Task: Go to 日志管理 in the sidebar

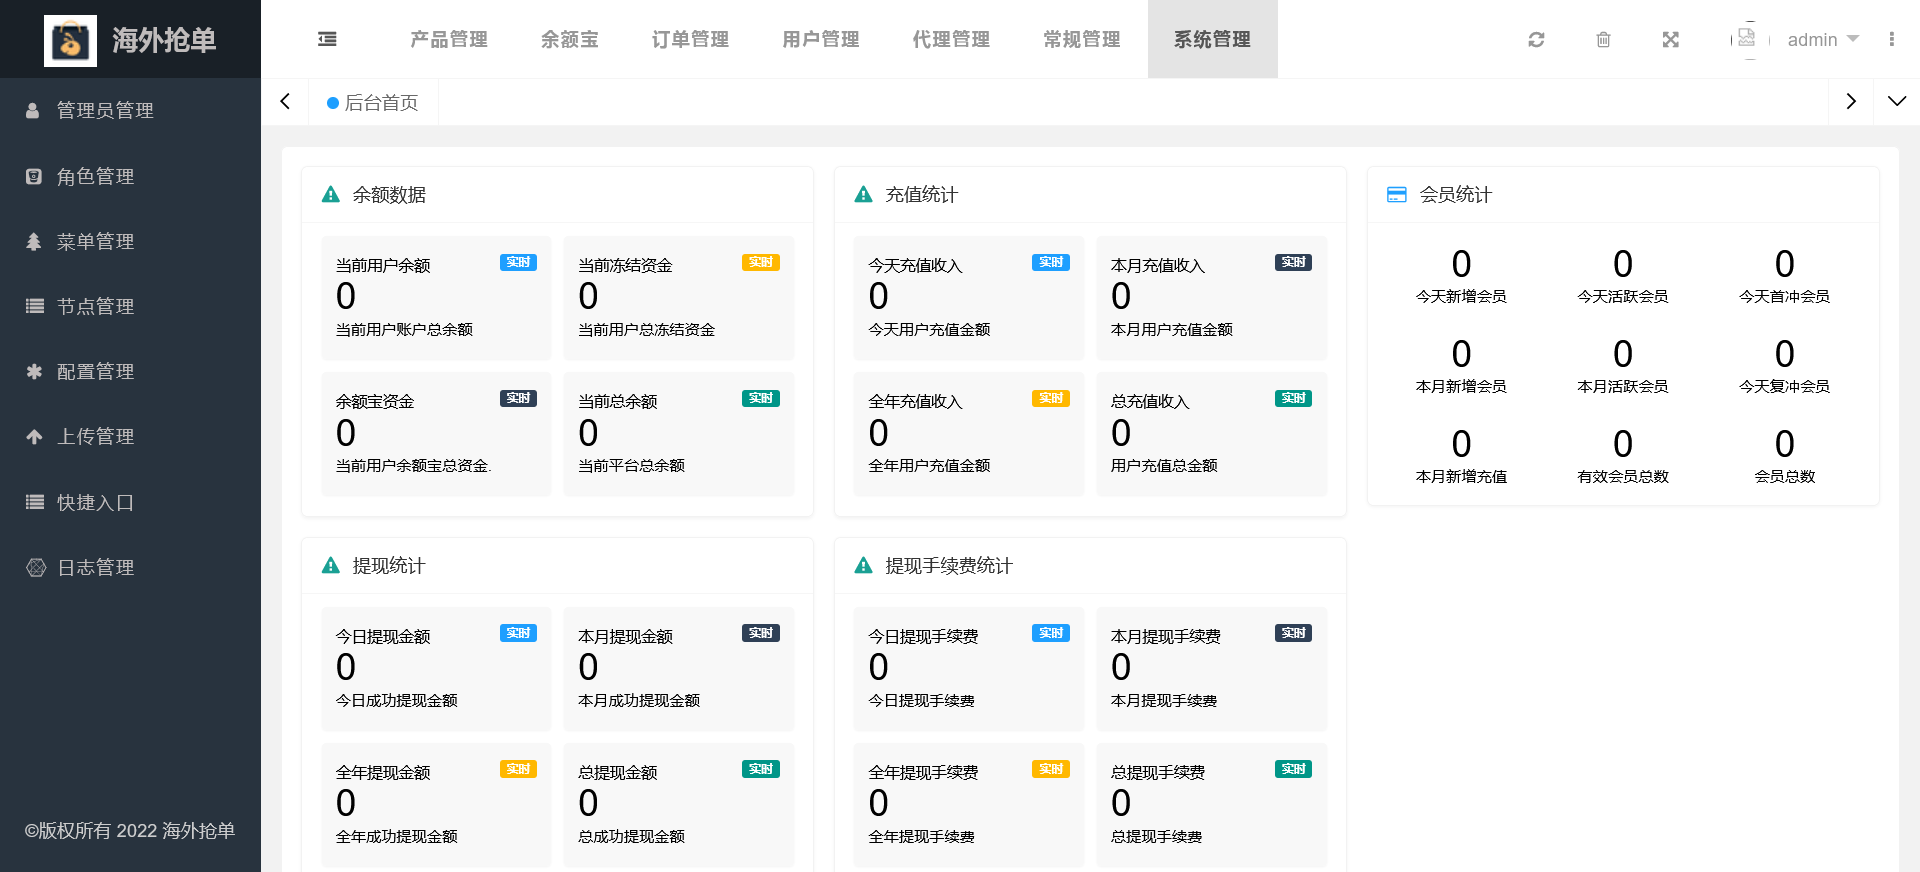Action: point(95,568)
